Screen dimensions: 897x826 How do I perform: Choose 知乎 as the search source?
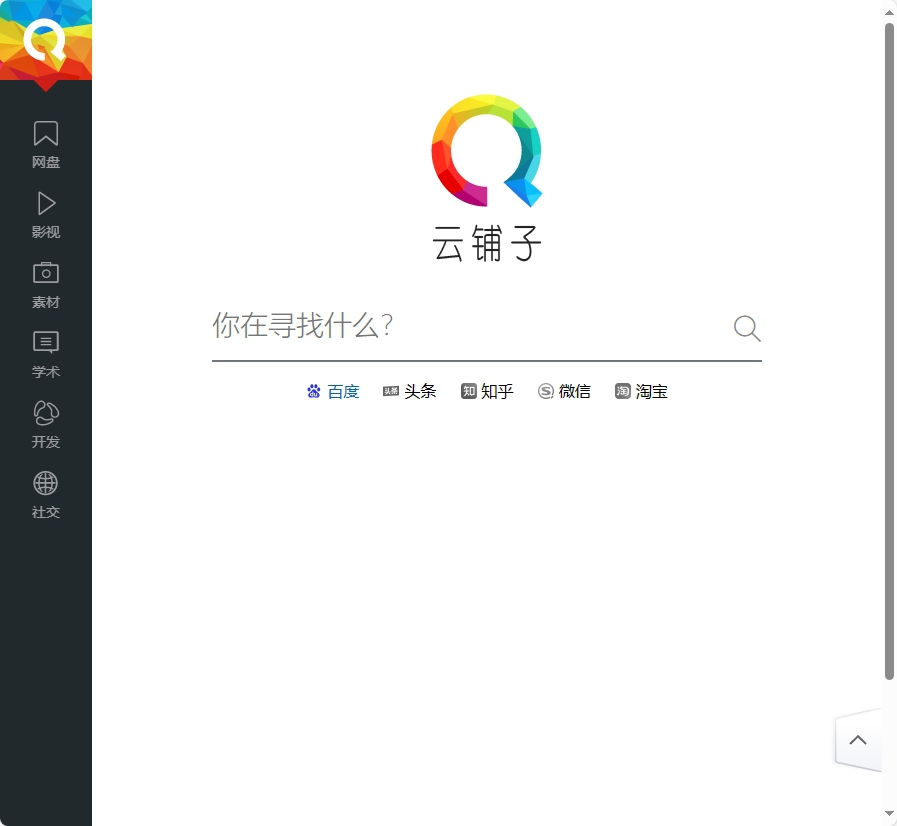point(487,392)
